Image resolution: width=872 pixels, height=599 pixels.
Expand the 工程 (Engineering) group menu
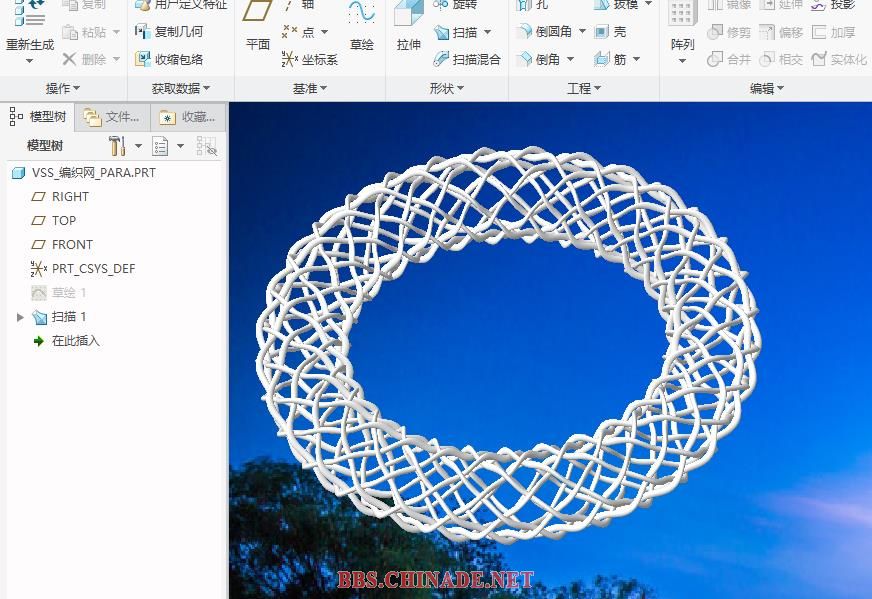pos(584,88)
